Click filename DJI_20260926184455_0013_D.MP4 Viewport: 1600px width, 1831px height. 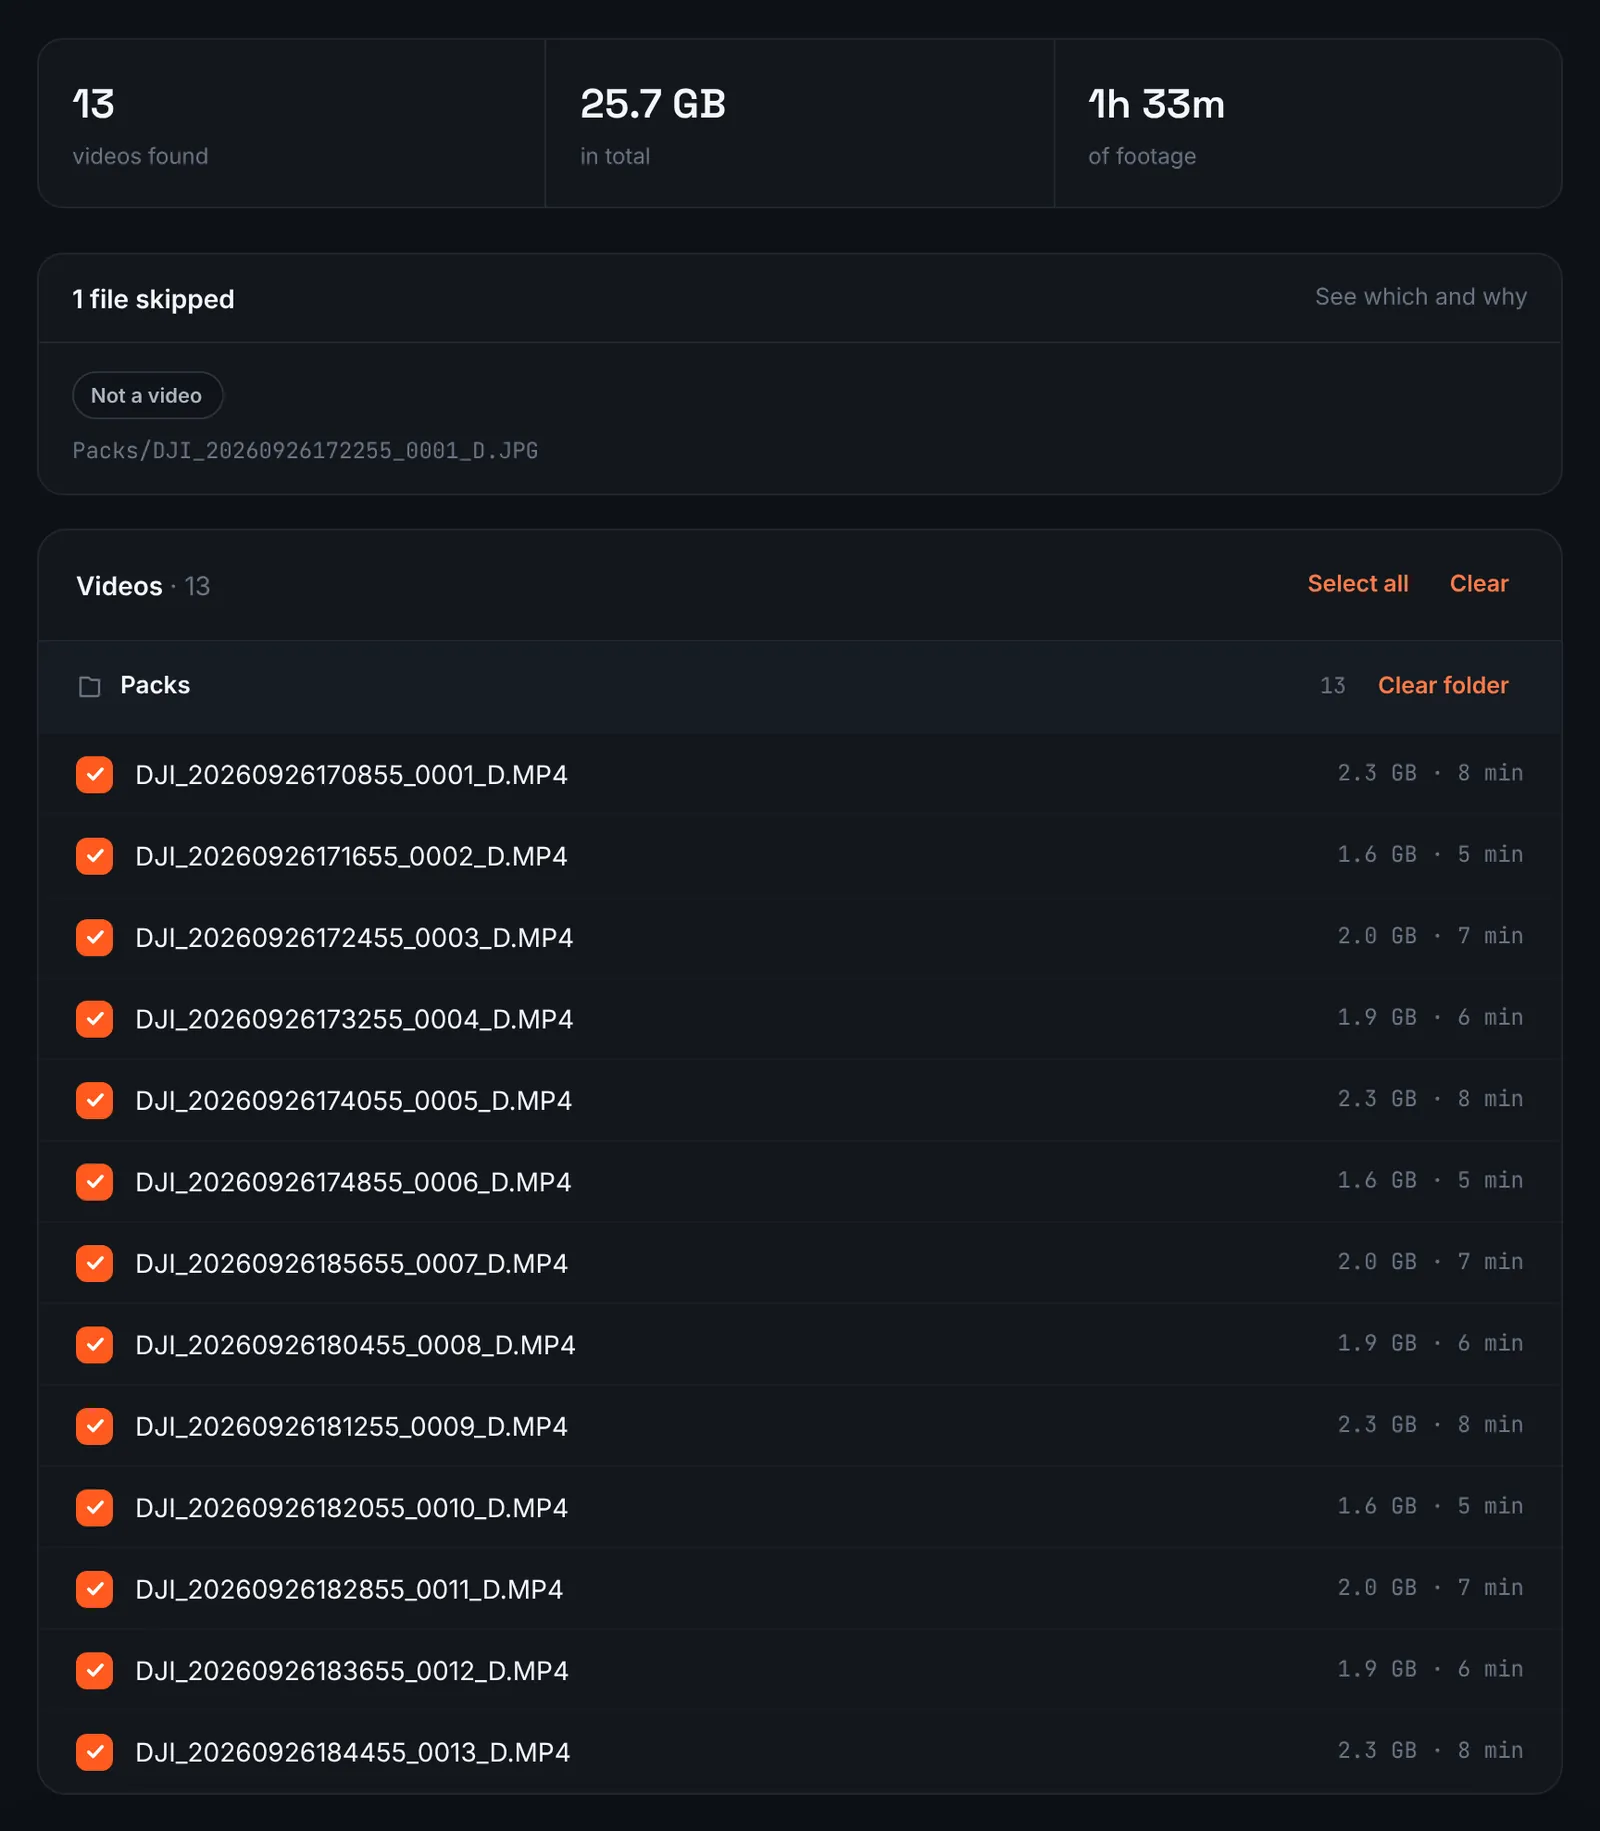(352, 1753)
